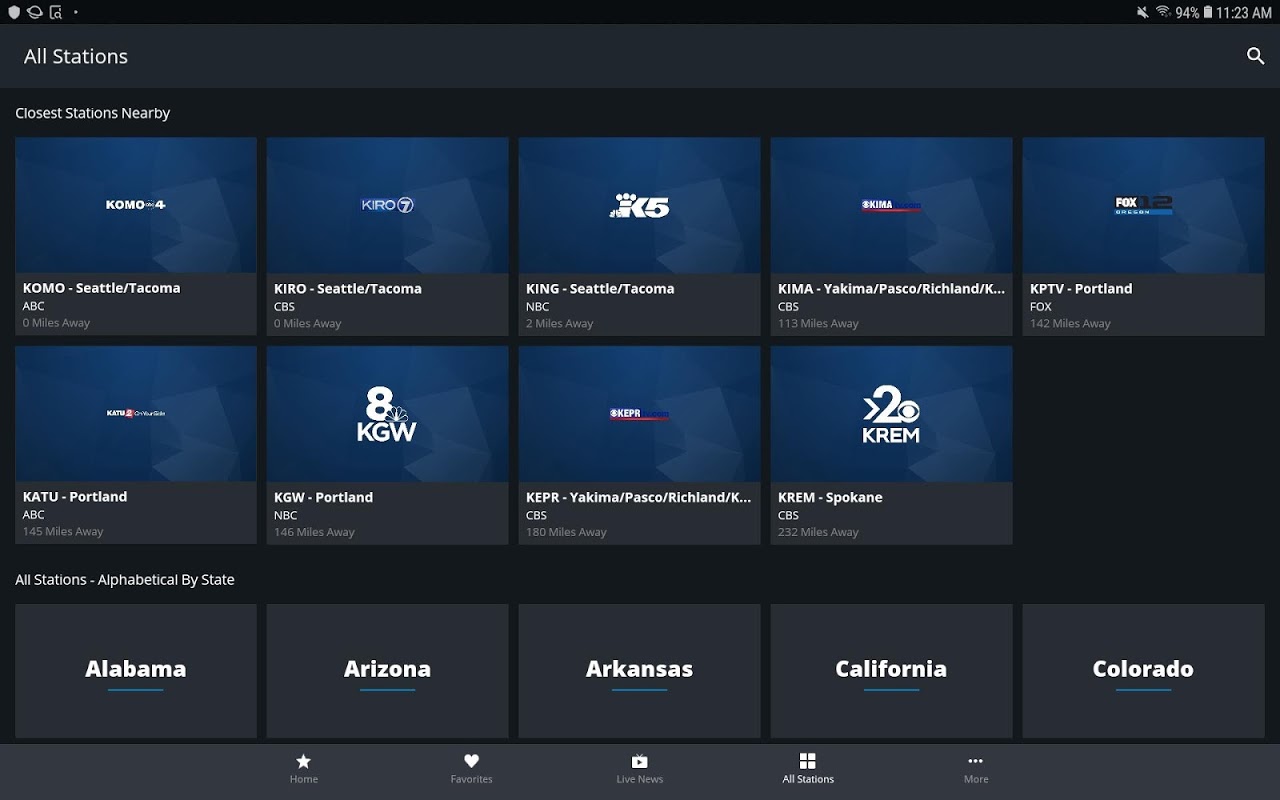
Task: Open the KATU 2 station thumbnail
Action: click(136, 413)
